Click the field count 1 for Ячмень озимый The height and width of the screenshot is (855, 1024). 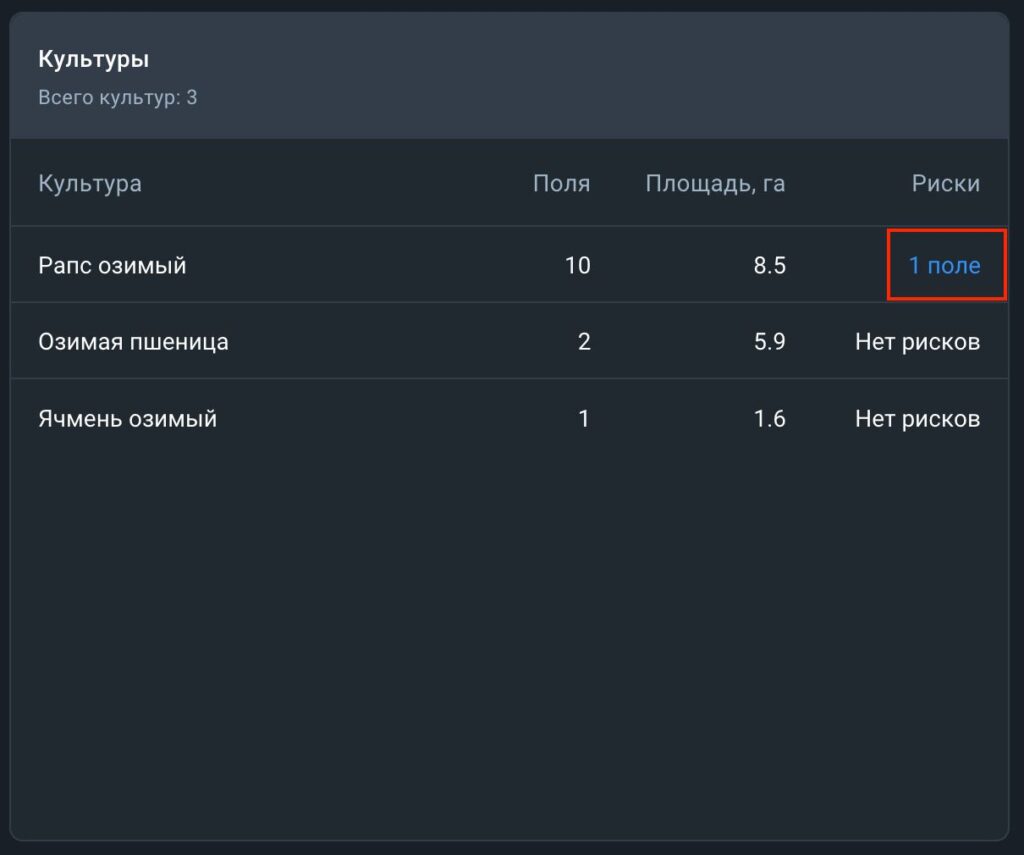click(x=584, y=418)
